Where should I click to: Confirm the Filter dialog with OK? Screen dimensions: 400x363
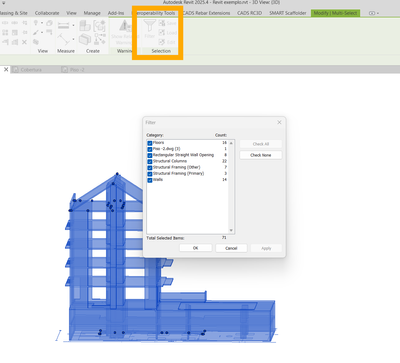click(x=195, y=248)
